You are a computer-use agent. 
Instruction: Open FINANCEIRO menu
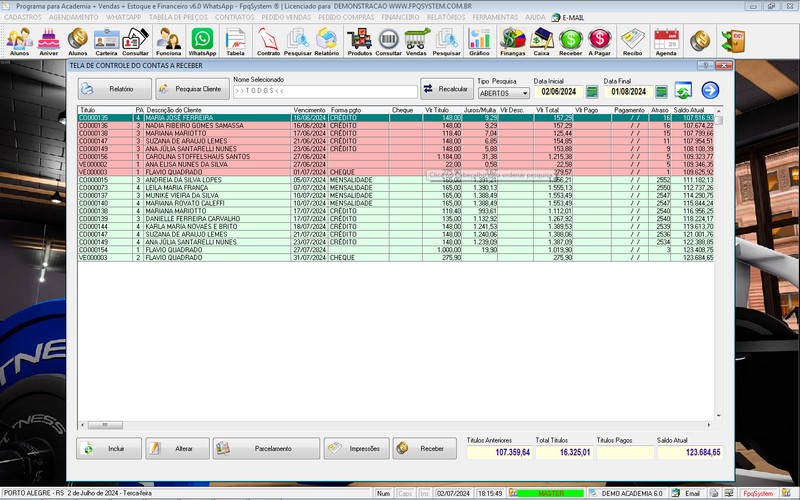401,17
